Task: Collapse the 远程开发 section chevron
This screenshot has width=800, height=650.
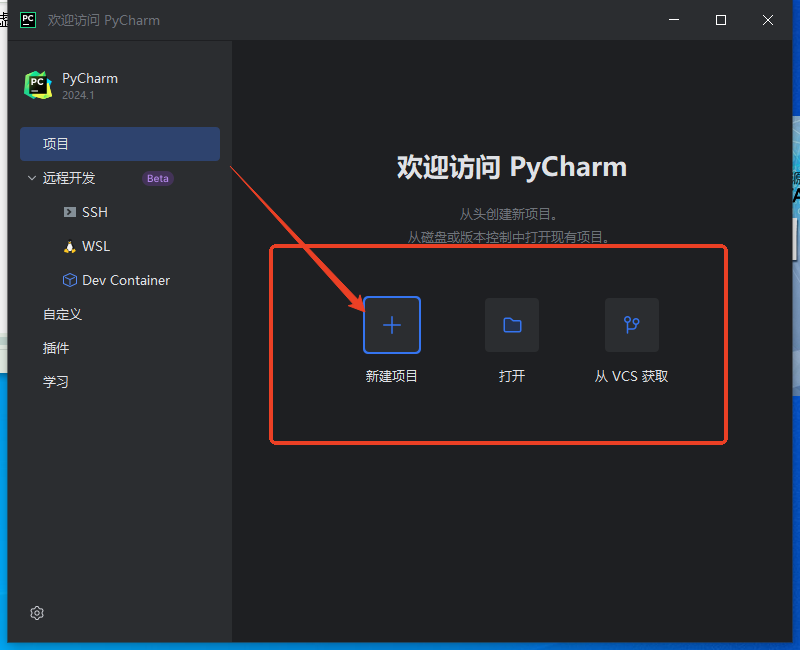Action: point(32,178)
